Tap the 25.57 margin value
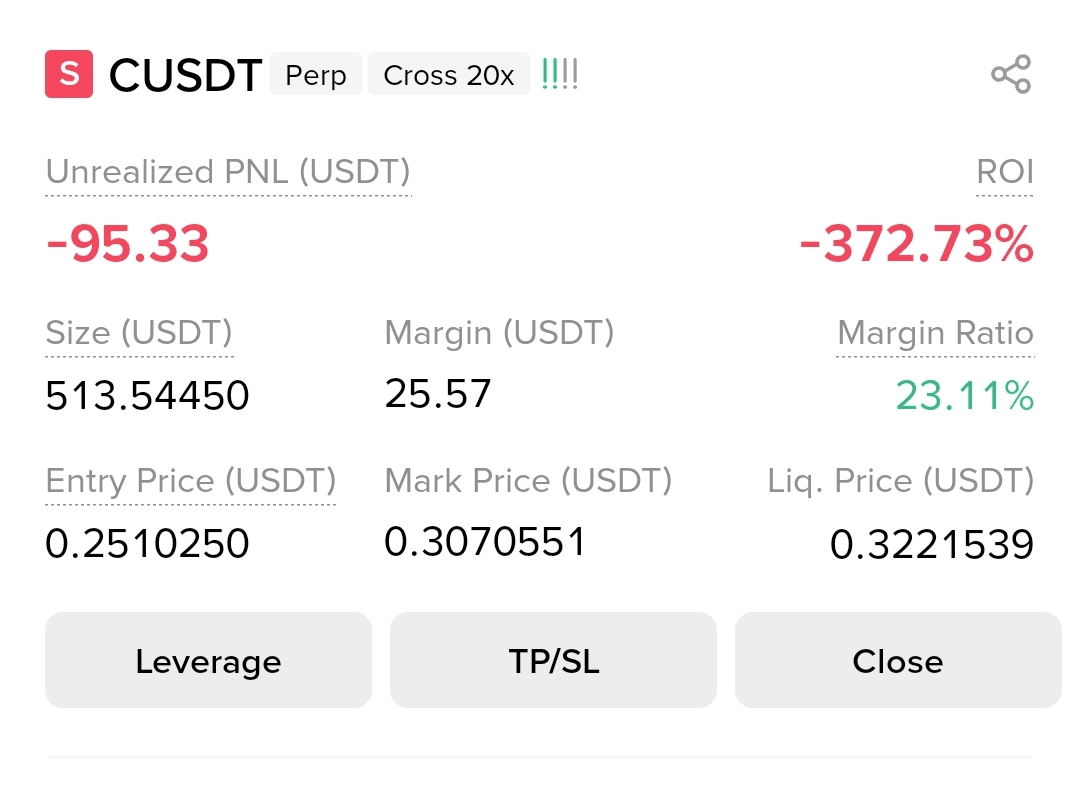 (x=438, y=394)
